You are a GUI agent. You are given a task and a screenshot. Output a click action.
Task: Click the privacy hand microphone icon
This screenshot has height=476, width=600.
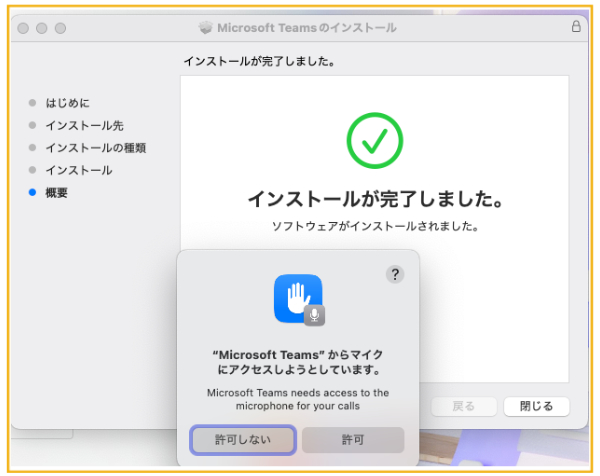tap(299, 300)
